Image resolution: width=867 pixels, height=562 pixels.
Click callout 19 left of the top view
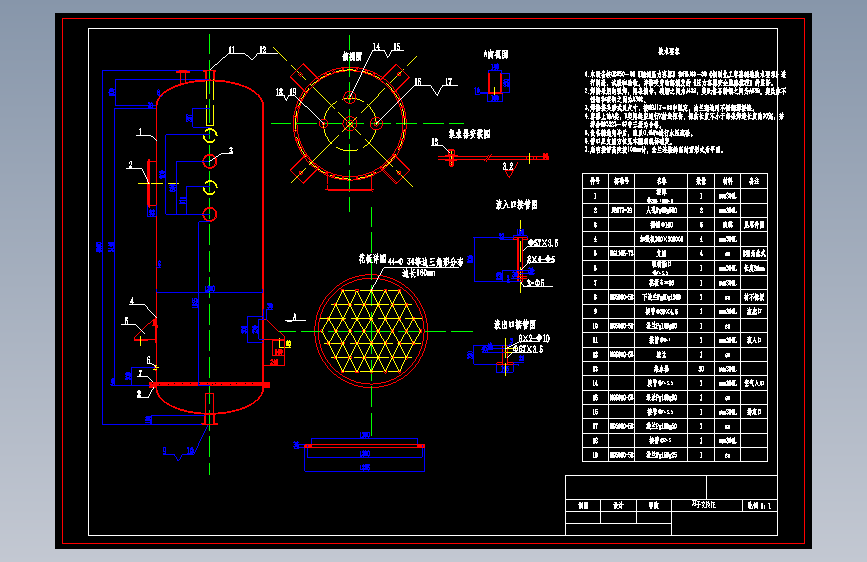click(293, 92)
